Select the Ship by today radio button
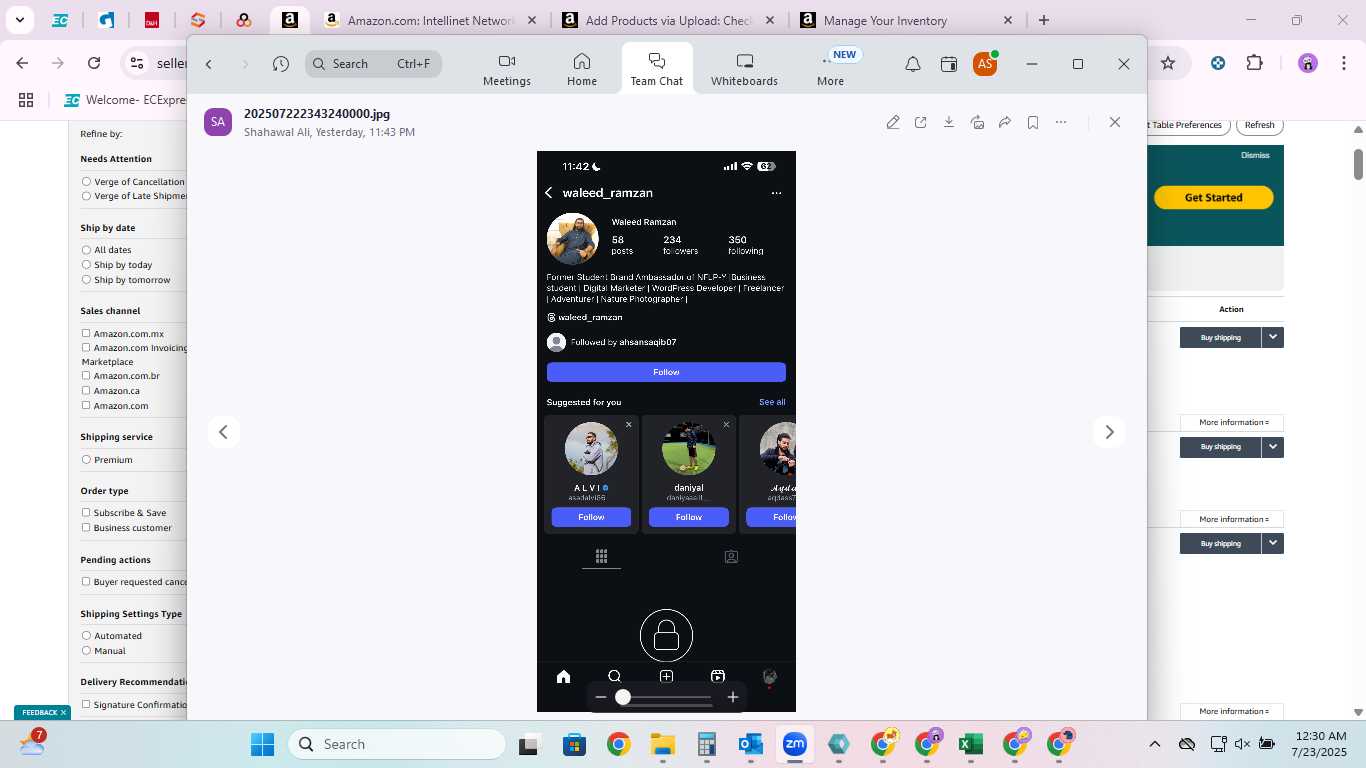 coord(86,265)
